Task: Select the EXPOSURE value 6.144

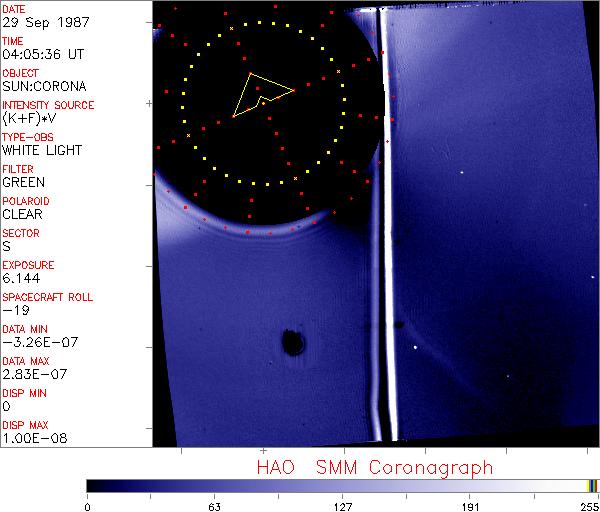Action: coord(20,278)
